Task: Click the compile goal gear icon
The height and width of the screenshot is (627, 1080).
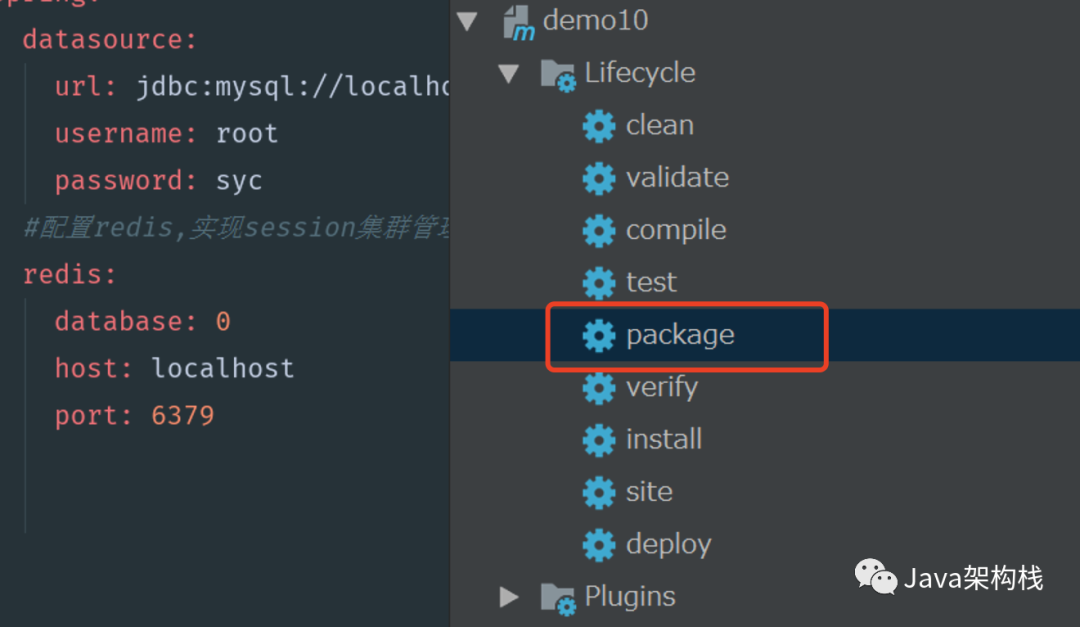Action: (x=598, y=230)
